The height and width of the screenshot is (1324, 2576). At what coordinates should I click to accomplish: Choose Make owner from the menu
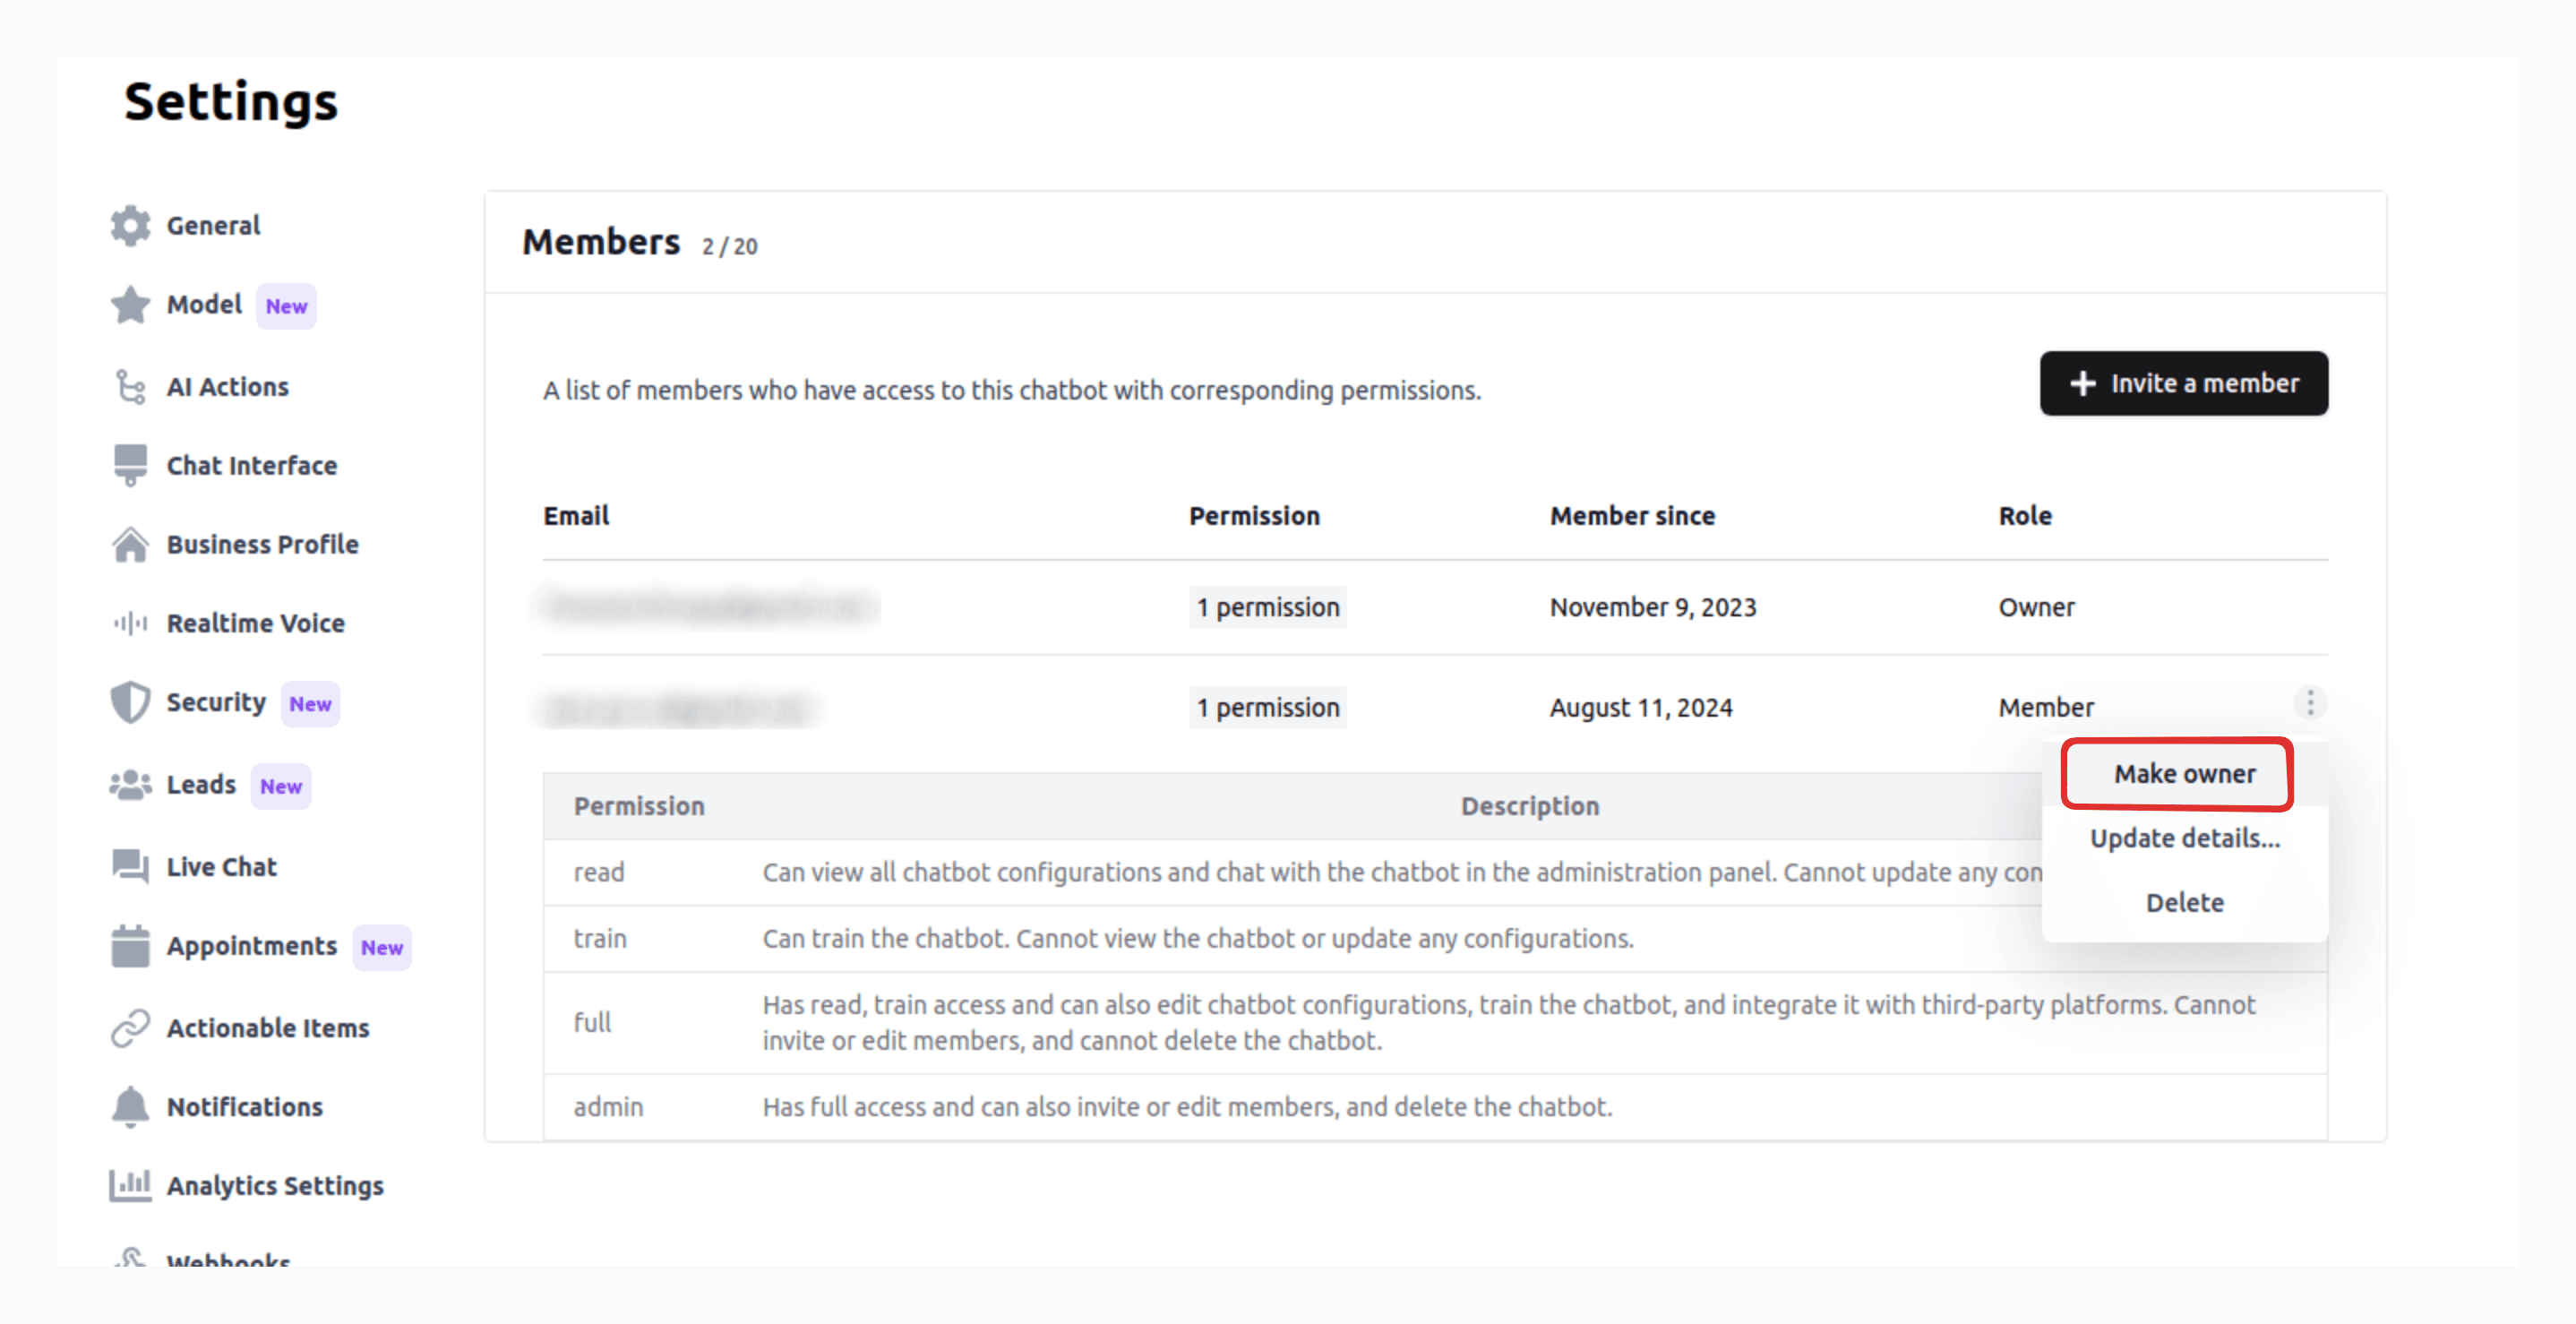click(2184, 774)
